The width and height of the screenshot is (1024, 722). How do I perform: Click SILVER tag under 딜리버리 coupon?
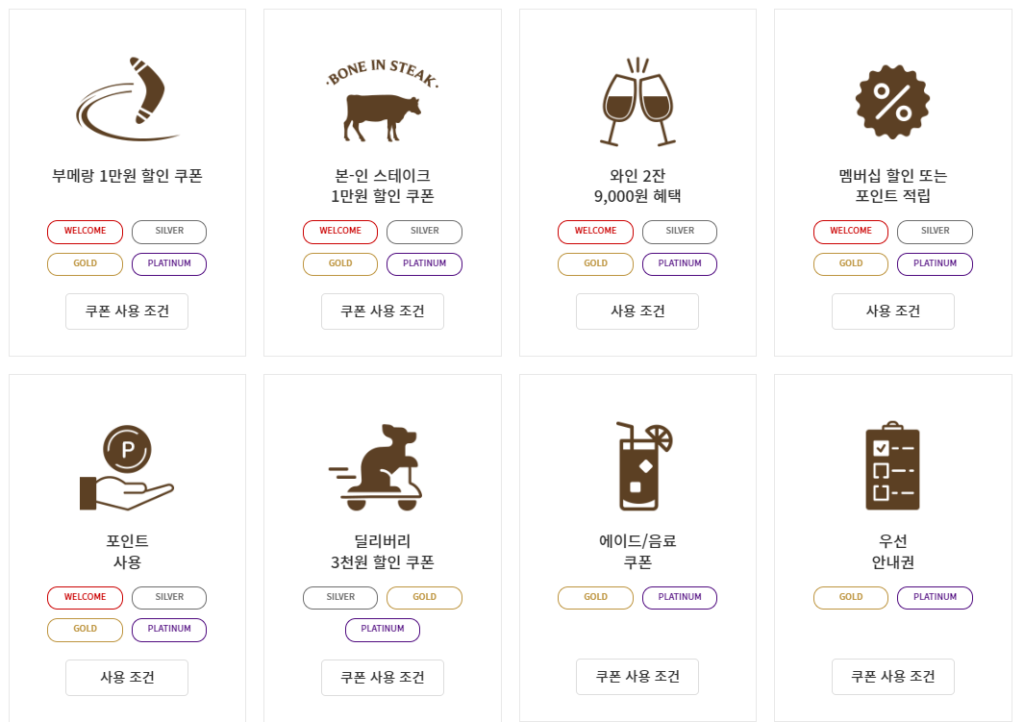coord(340,597)
